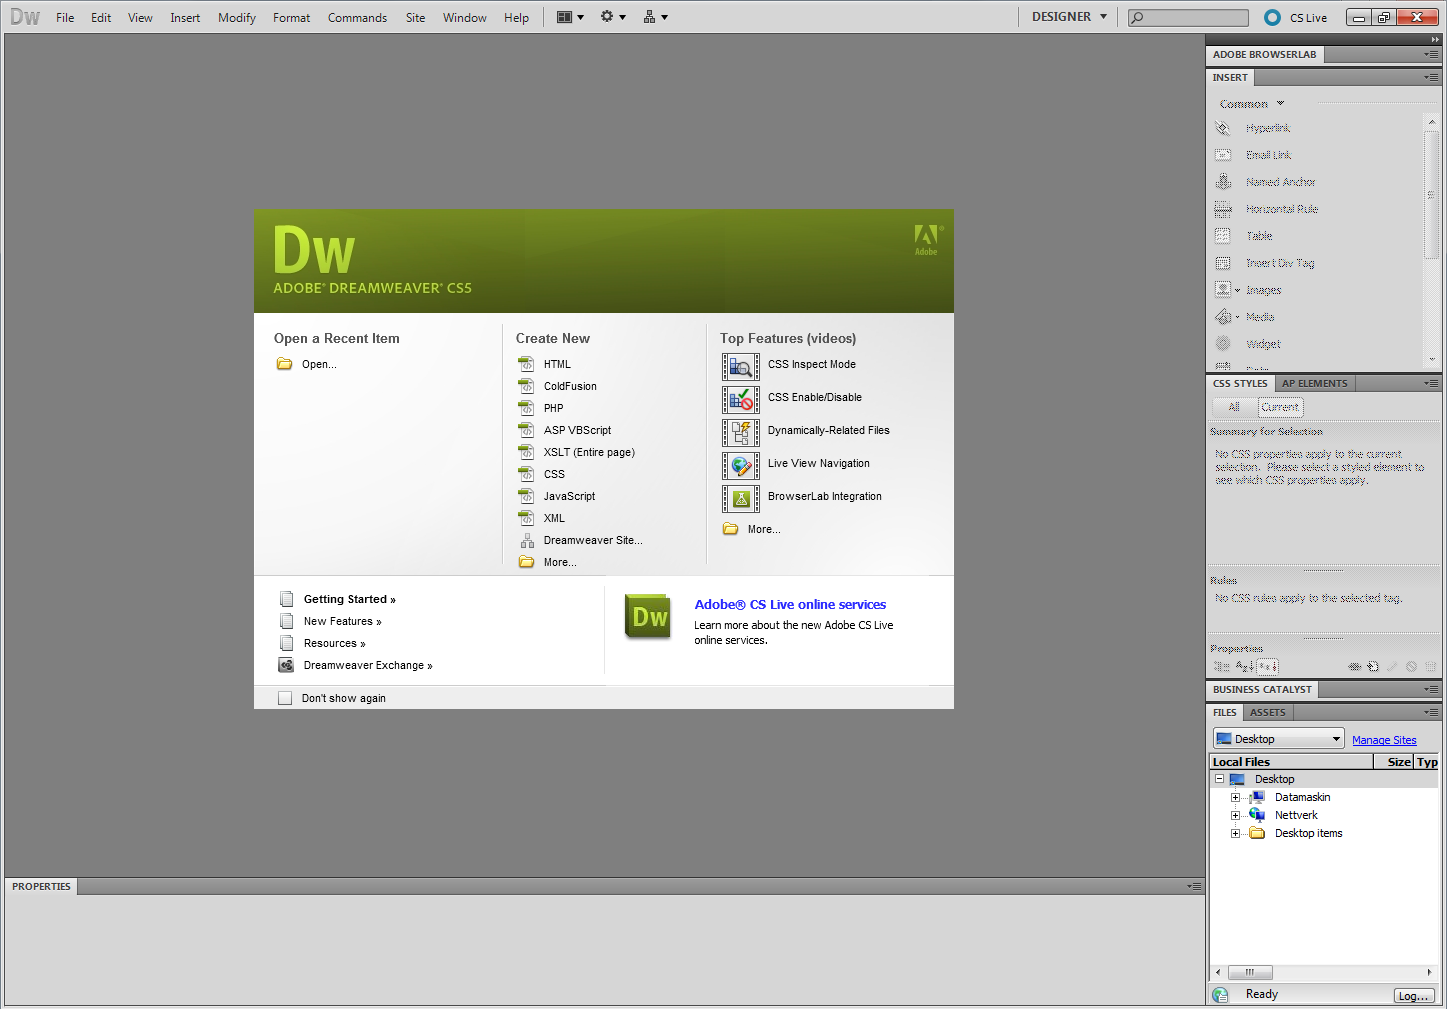This screenshot has width=1447, height=1009.
Task: Open the Properties panel options menu
Action: pyautogui.click(x=1194, y=886)
